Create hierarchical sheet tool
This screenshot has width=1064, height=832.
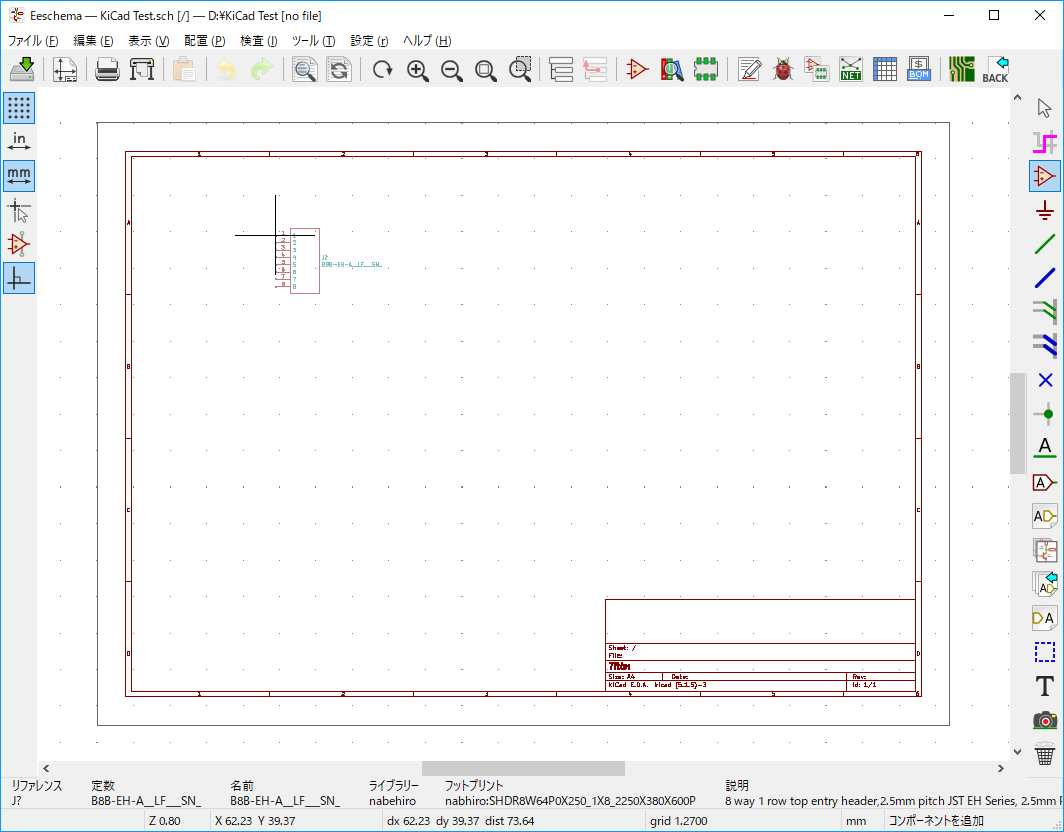[x=1045, y=550]
